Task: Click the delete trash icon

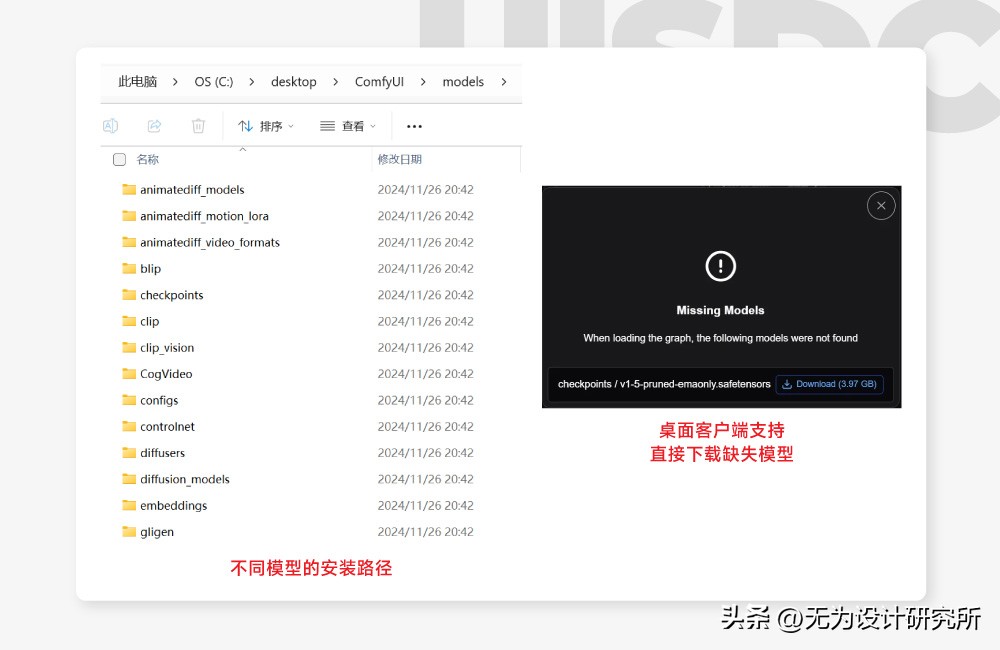Action: click(x=198, y=126)
